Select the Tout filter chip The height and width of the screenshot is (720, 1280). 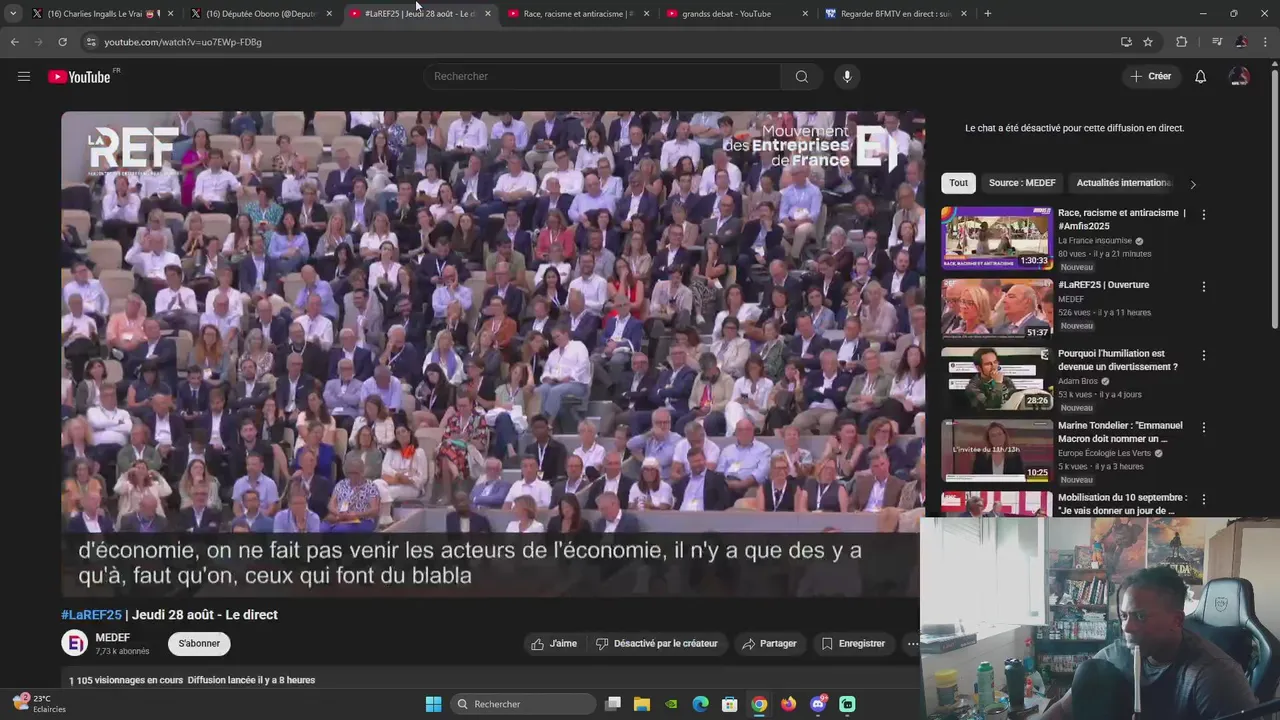pos(958,183)
